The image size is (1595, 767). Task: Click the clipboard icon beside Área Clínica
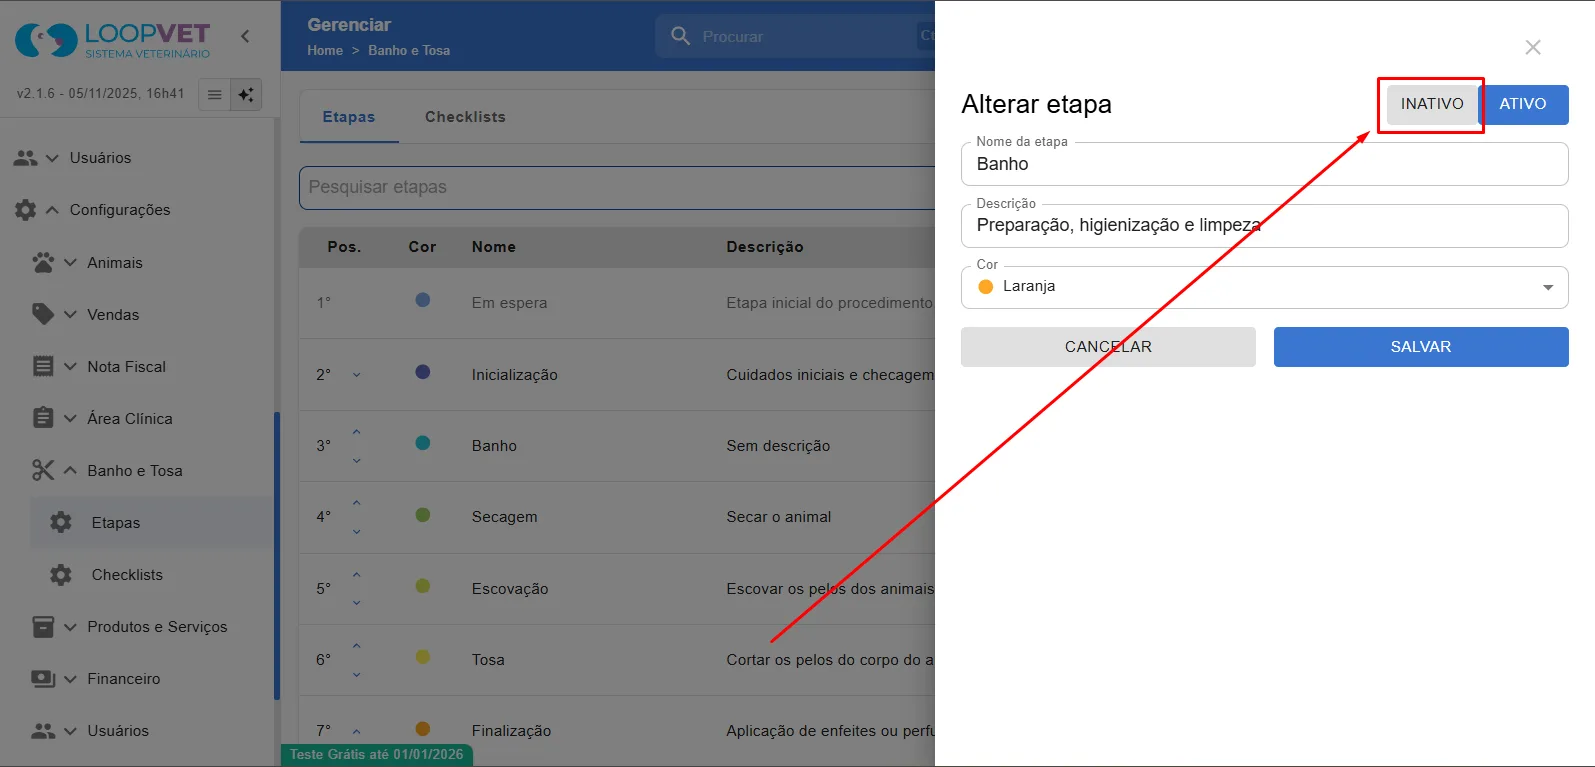[x=43, y=418]
